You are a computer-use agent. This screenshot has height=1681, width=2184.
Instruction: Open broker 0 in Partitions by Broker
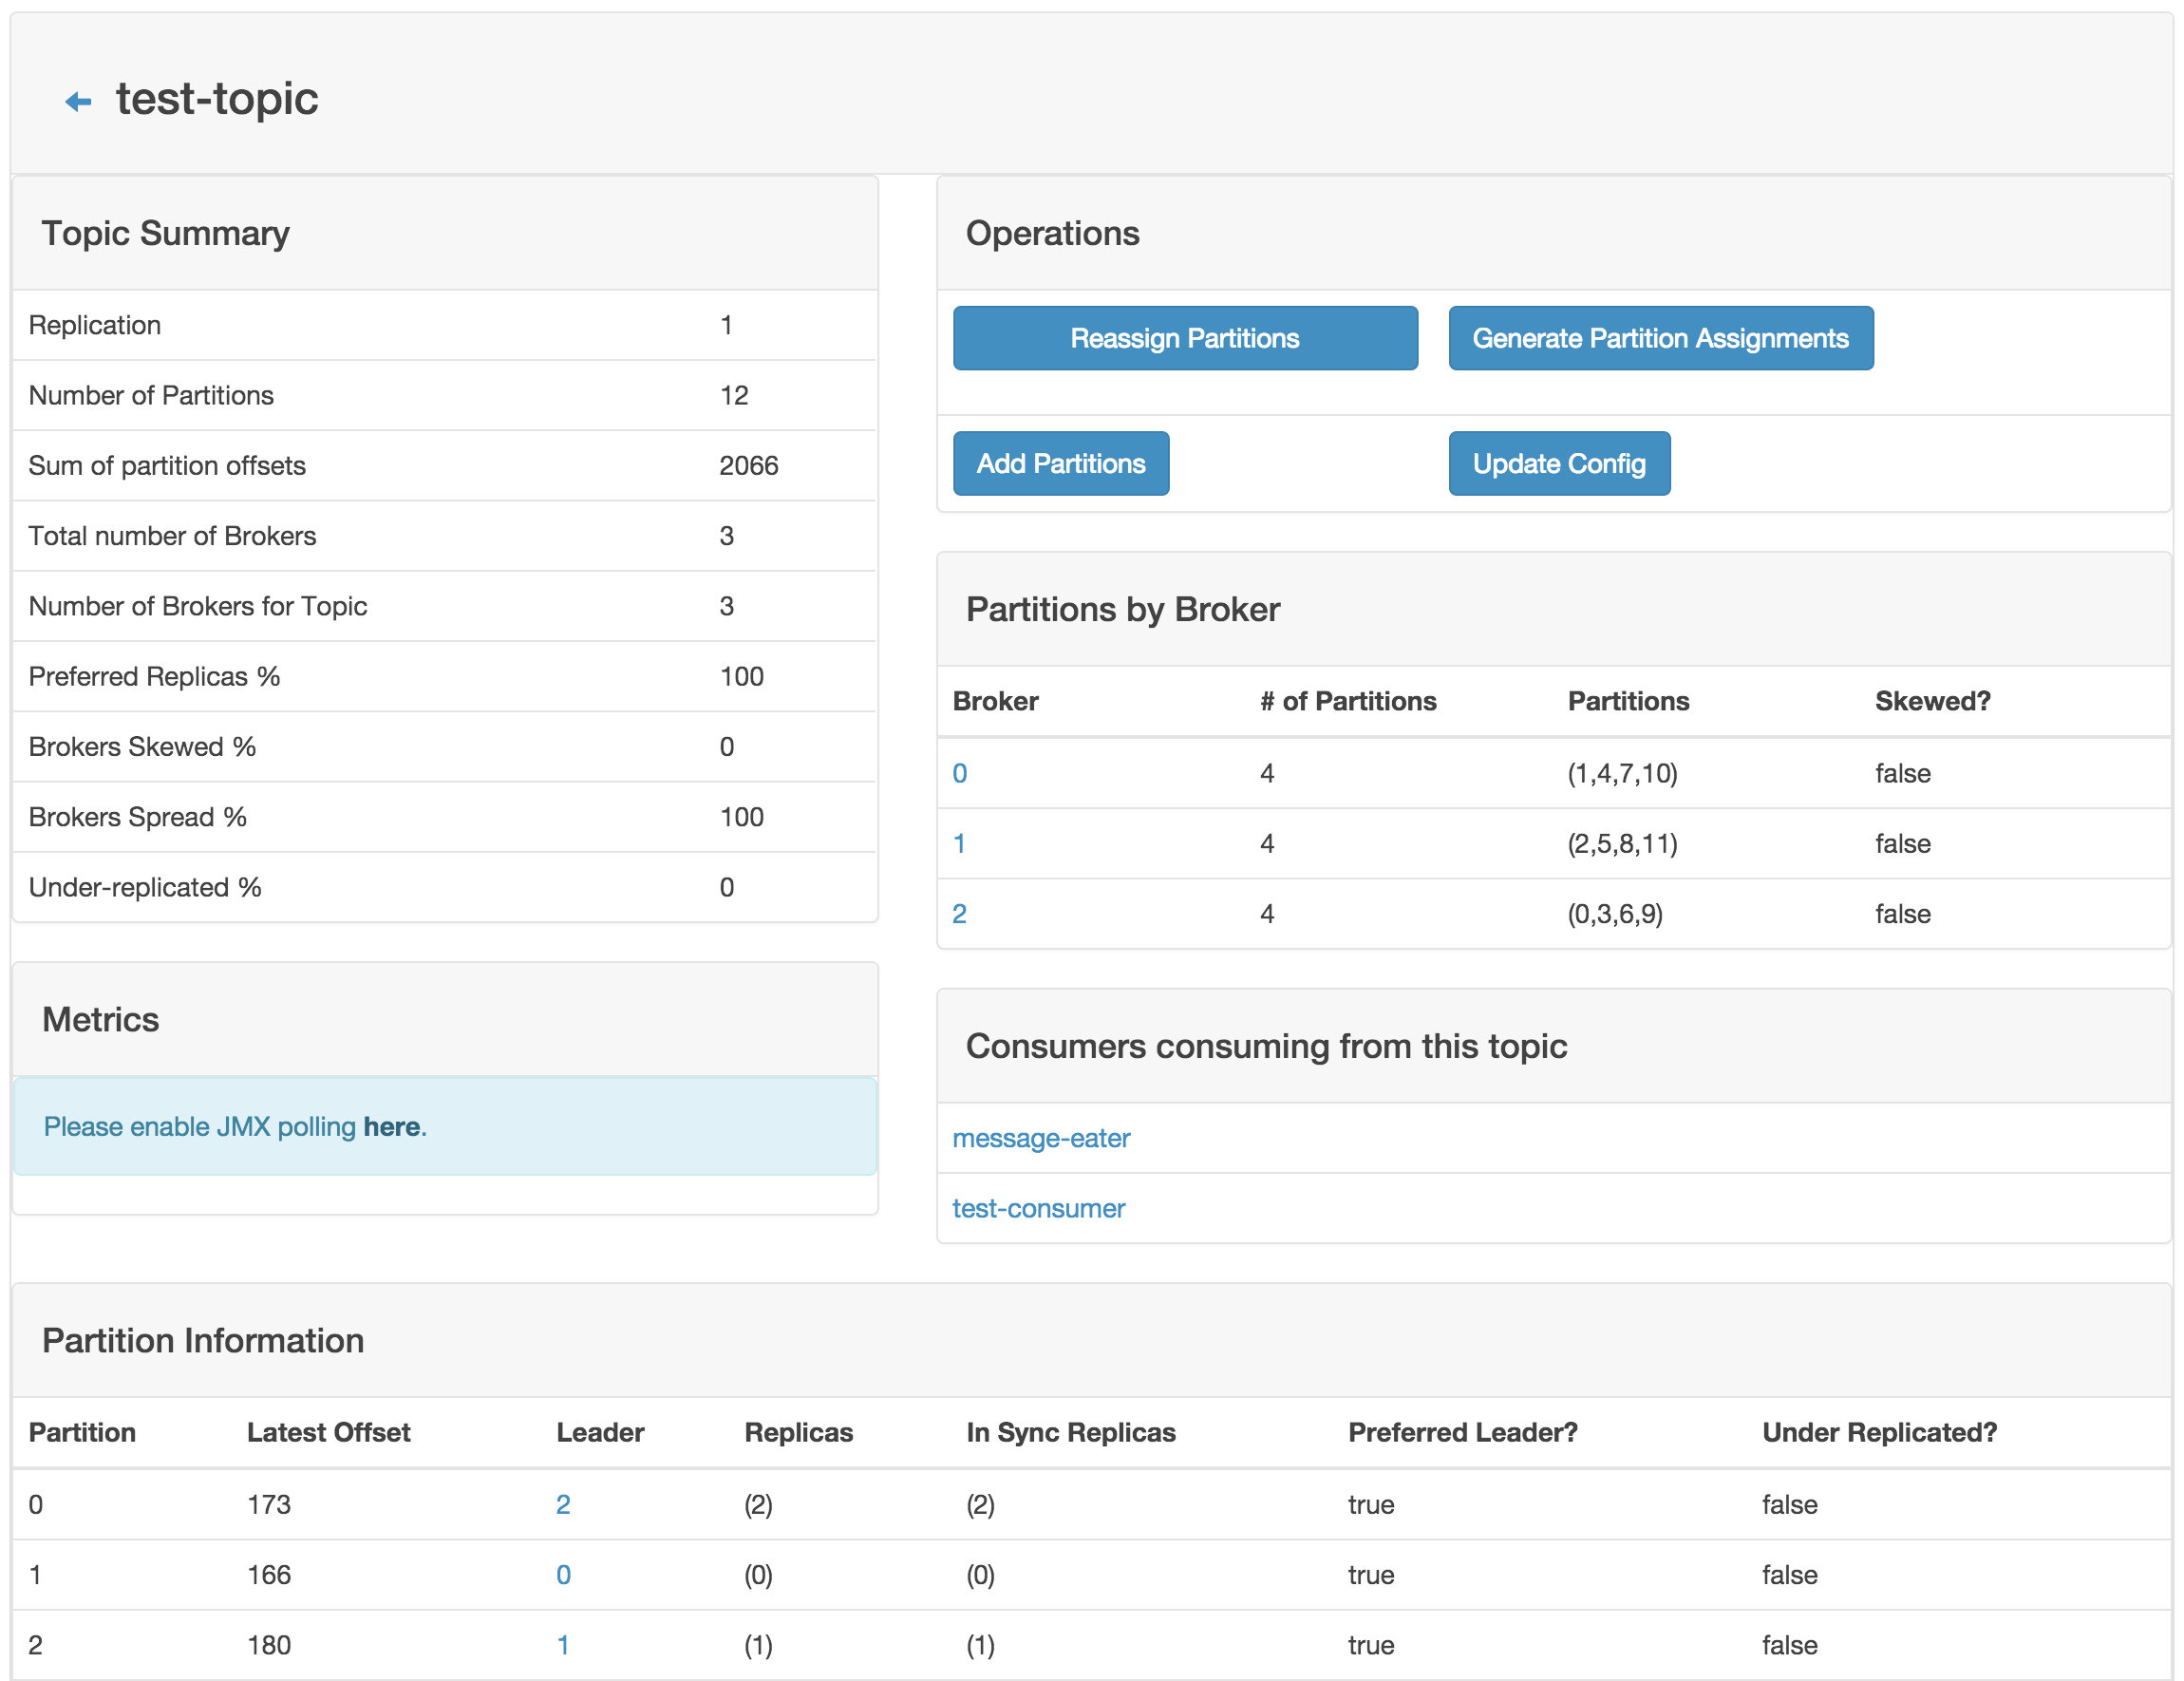(x=960, y=773)
